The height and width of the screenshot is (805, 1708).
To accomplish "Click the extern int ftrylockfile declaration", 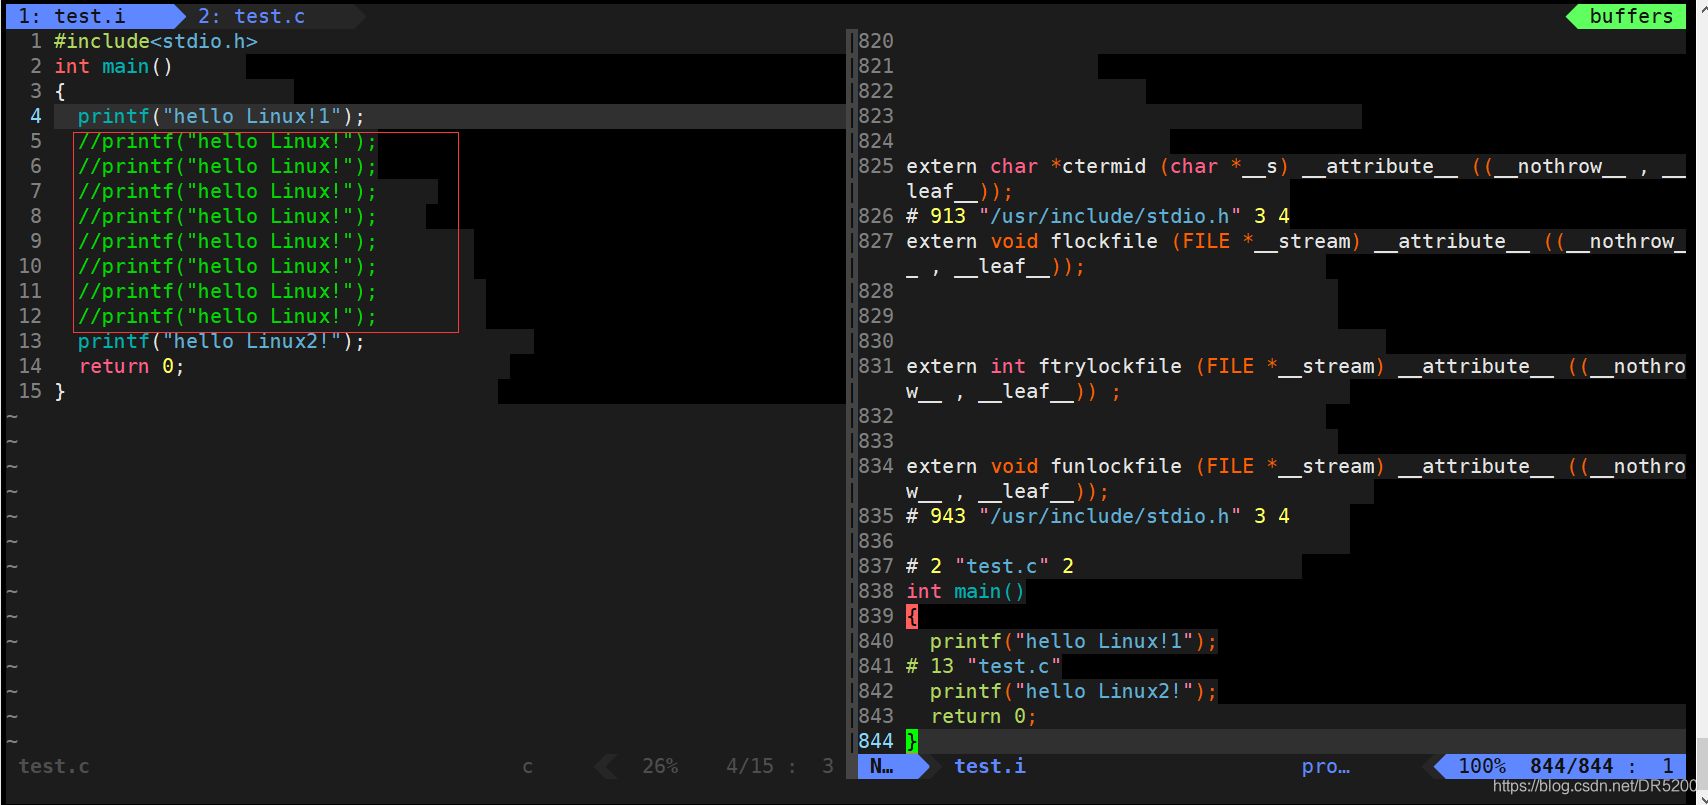I will (x=1296, y=378).
